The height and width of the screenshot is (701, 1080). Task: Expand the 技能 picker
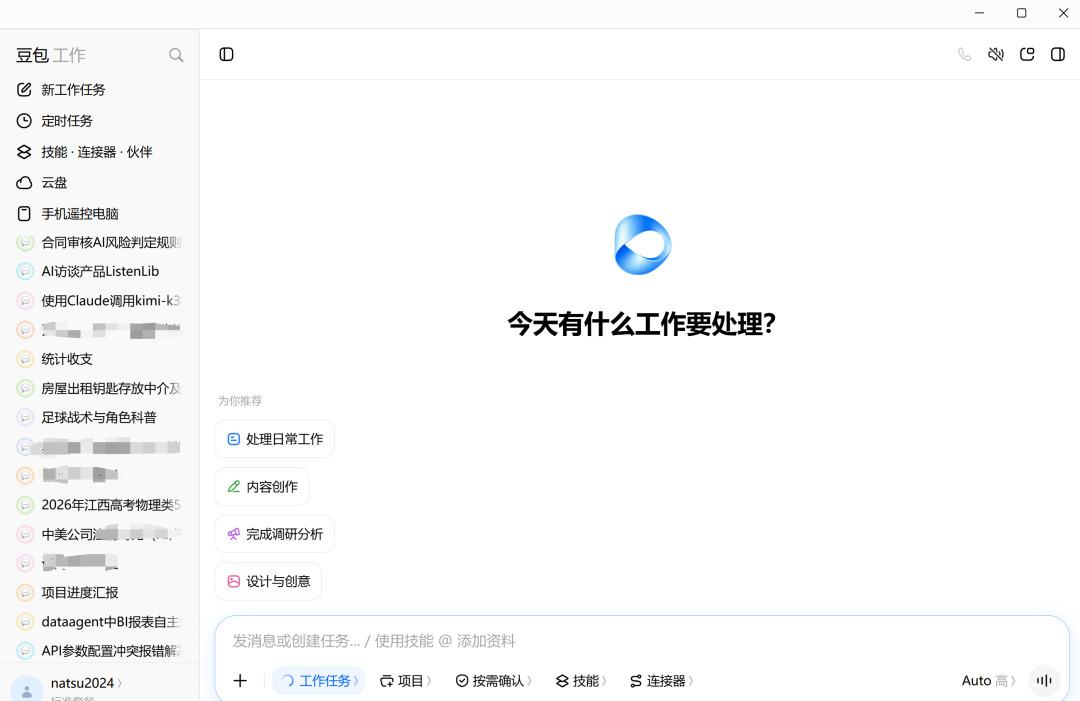[x=581, y=681]
